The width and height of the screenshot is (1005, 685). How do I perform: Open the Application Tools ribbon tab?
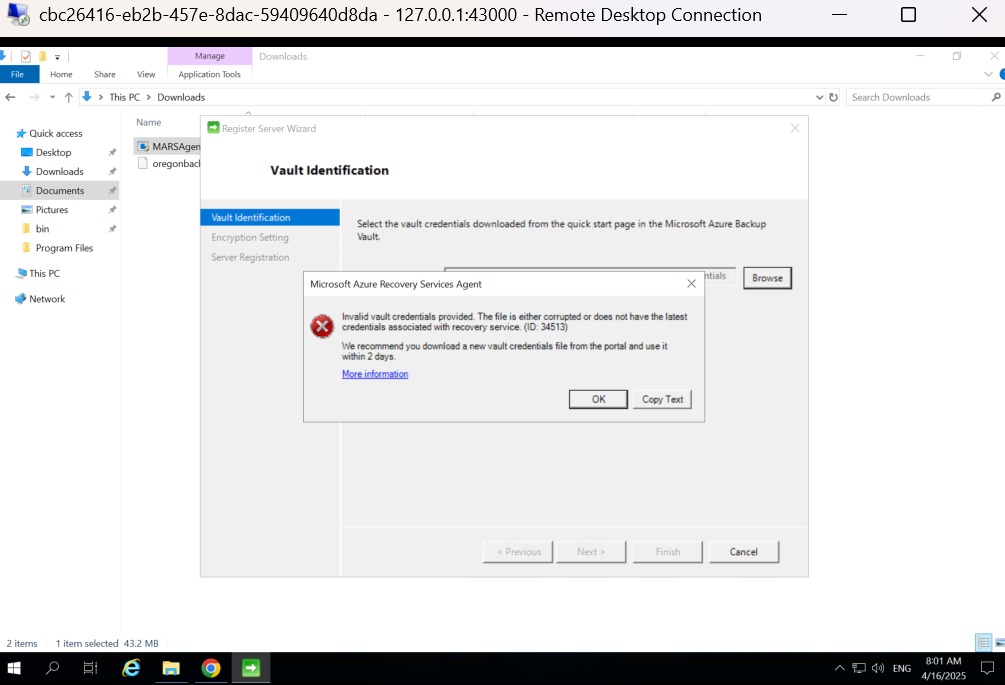click(210, 74)
